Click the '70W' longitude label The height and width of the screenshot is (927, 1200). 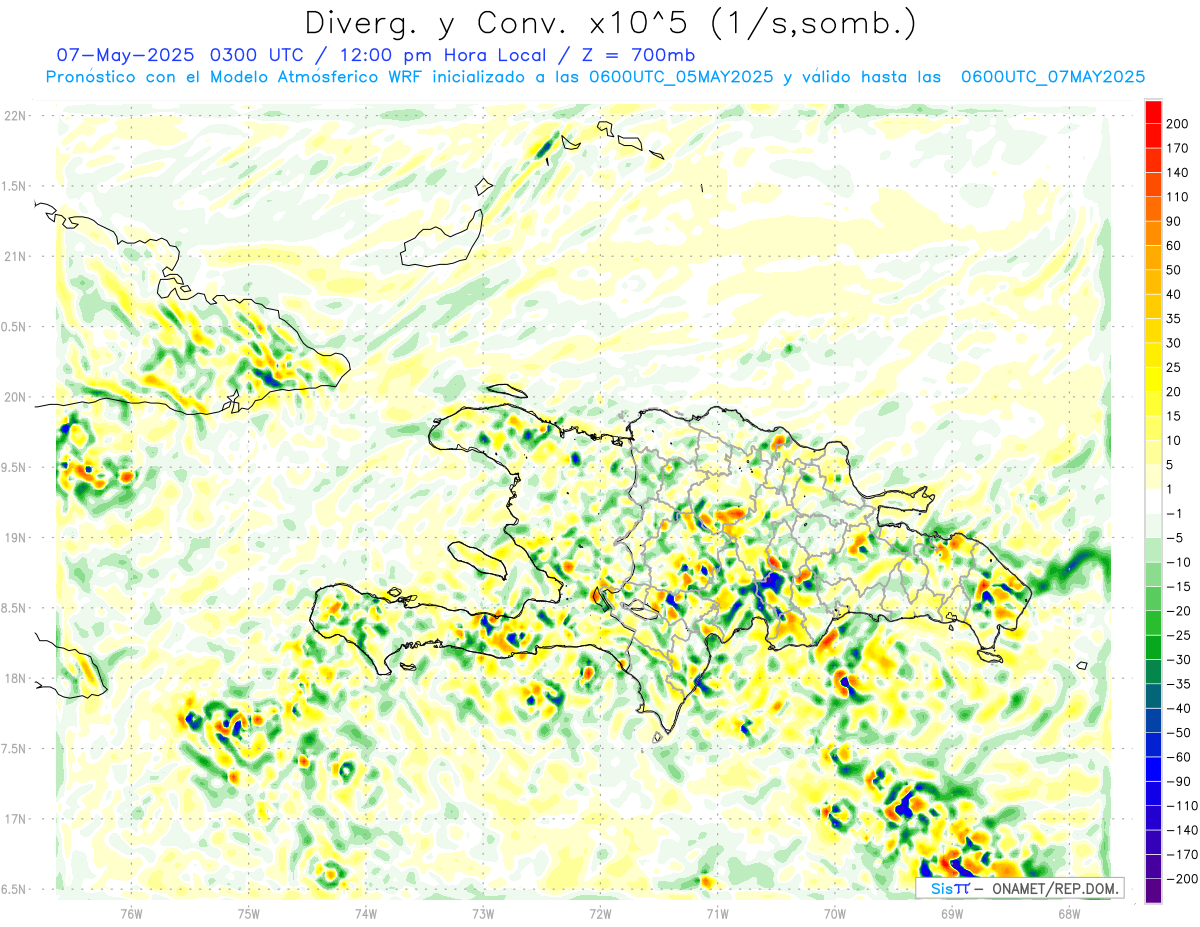click(835, 913)
